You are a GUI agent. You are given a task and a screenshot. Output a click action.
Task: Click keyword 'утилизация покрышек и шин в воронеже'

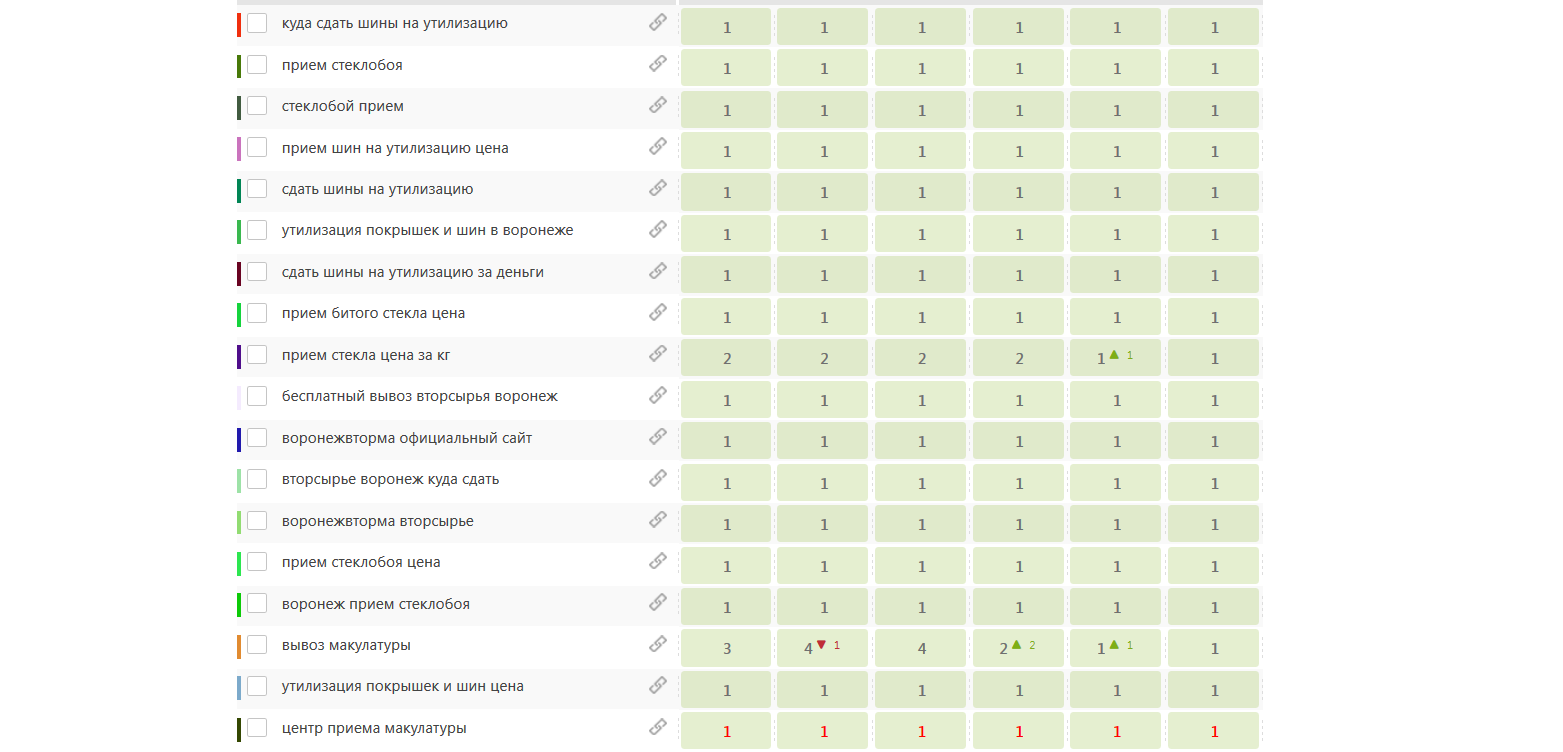(427, 231)
